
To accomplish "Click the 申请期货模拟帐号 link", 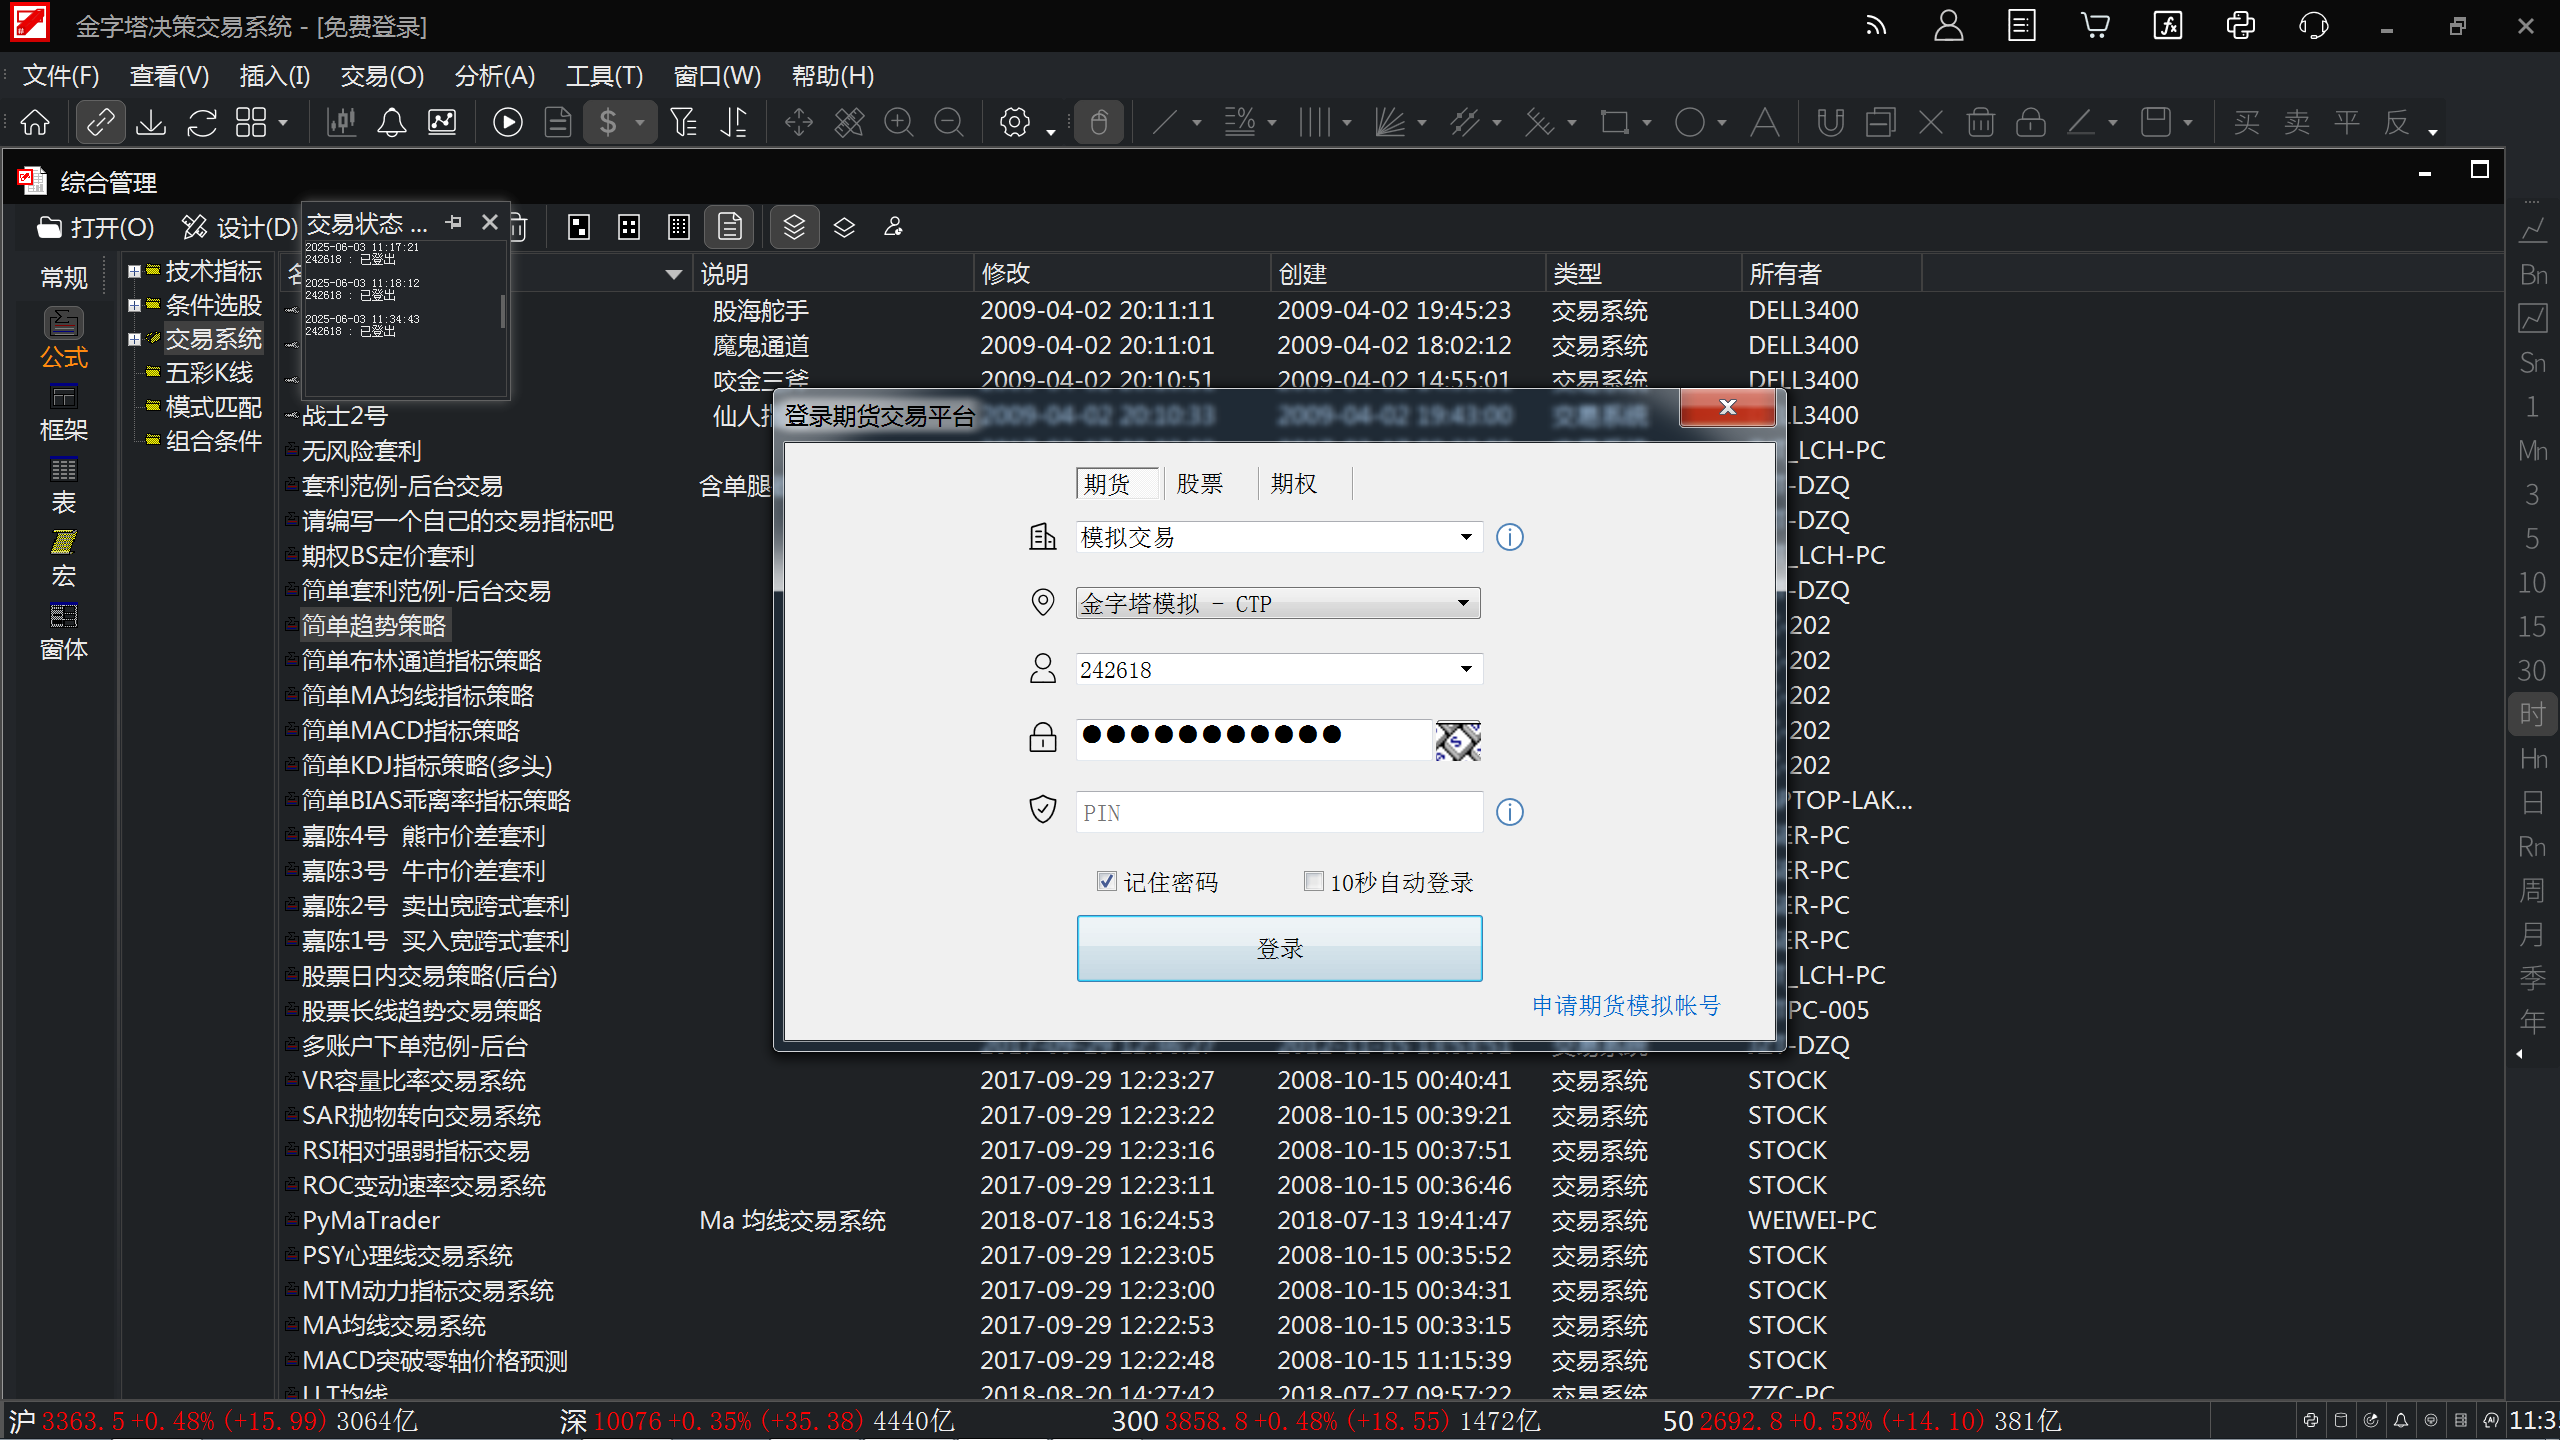I will click(1626, 1006).
